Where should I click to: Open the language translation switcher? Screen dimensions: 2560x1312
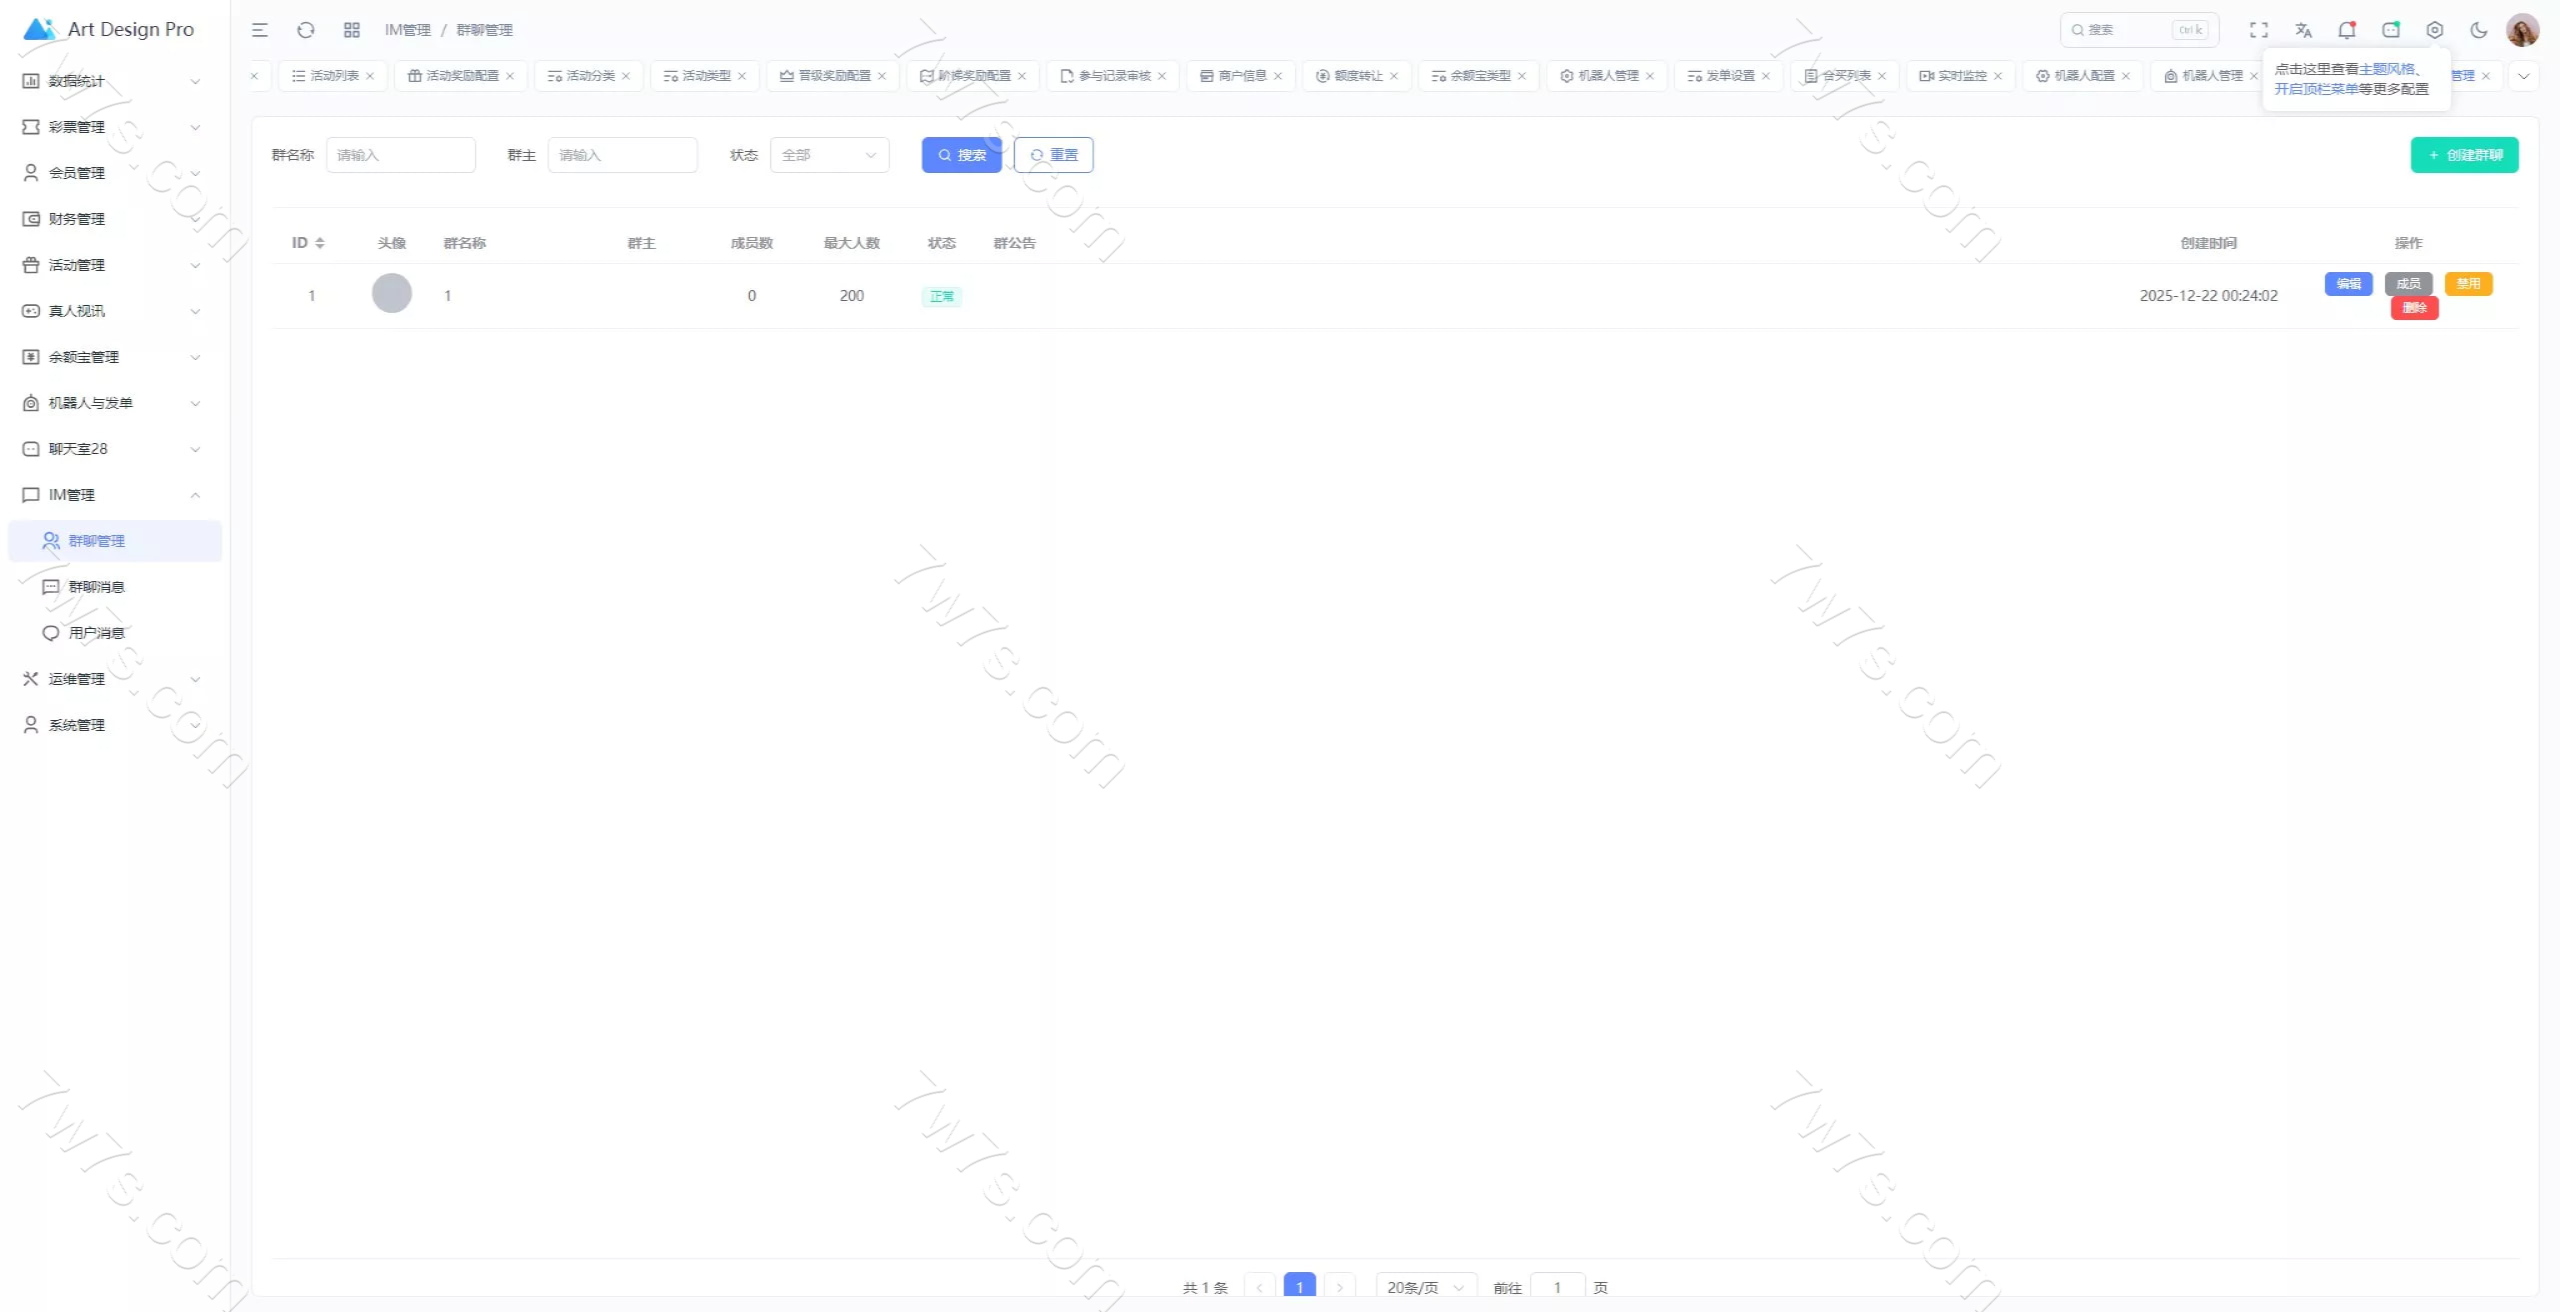[x=2303, y=30]
